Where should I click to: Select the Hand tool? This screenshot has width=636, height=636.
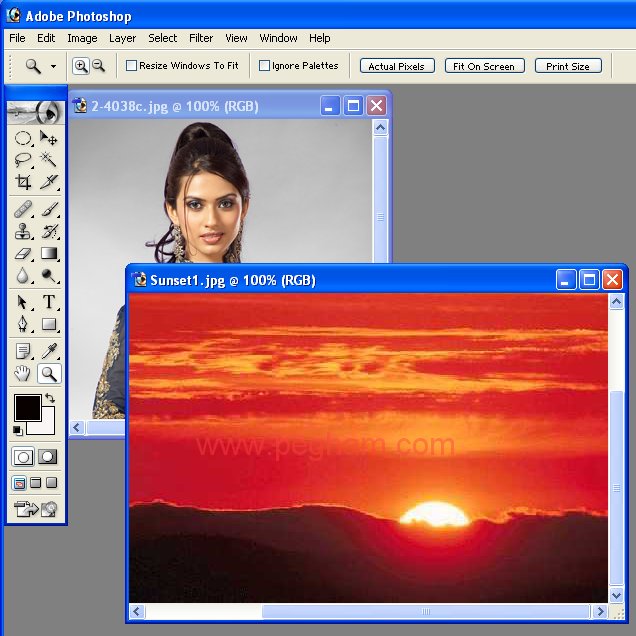point(23,374)
